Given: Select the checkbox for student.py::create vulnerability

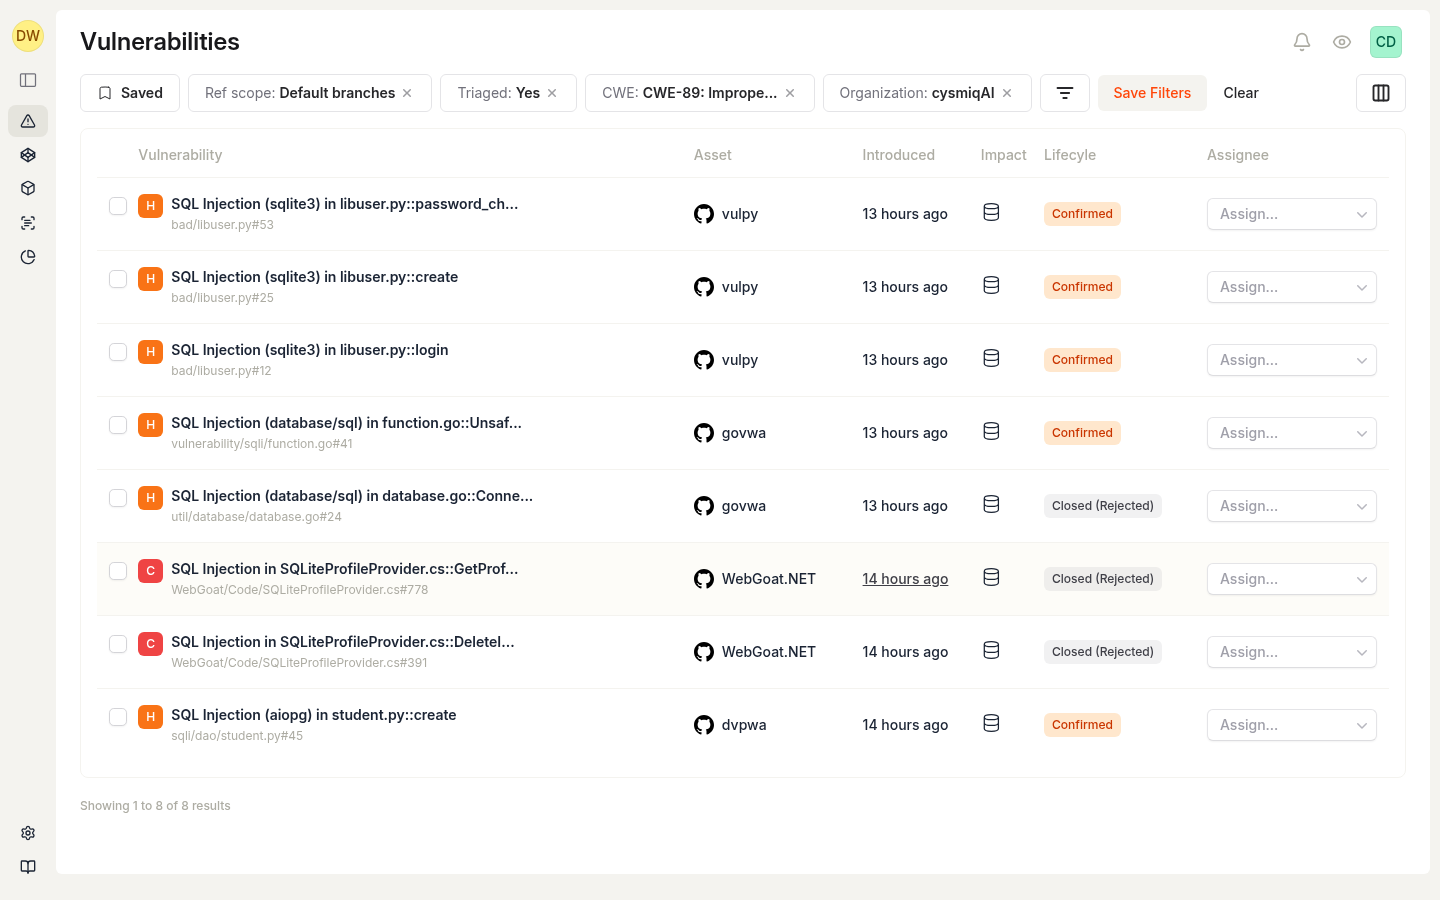Looking at the screenshot, I should [118, 717].
